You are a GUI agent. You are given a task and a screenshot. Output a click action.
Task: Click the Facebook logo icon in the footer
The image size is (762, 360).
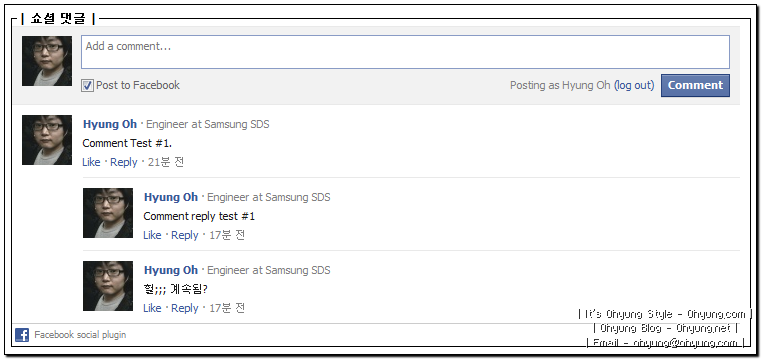[22, 335]
